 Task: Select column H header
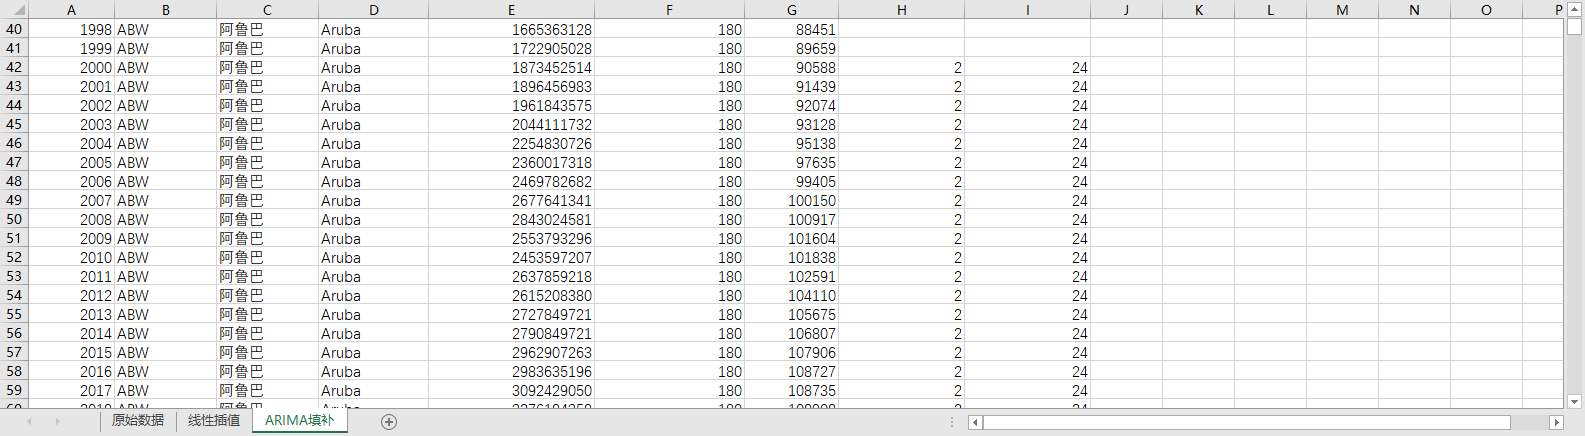901,9
